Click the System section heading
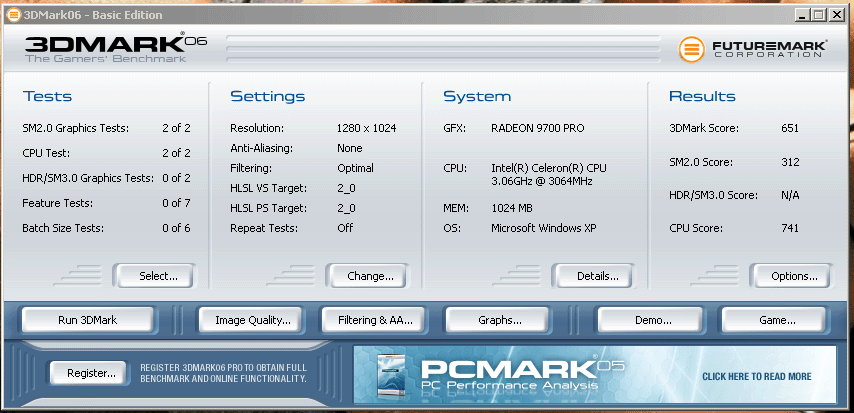 point(477,96)
